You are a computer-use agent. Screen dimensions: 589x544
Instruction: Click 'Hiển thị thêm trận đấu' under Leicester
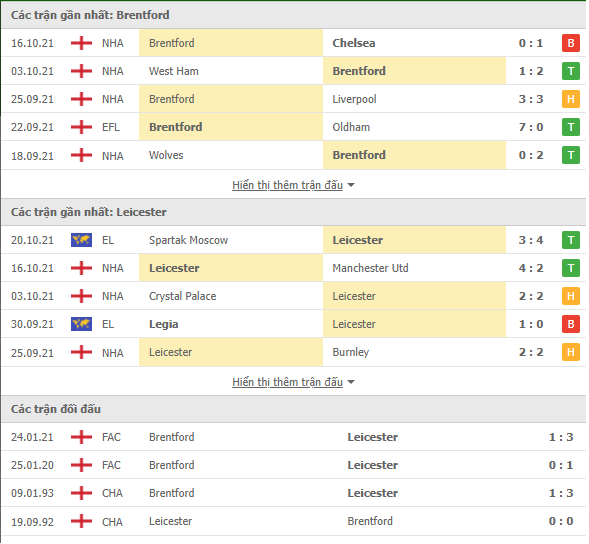288,382
